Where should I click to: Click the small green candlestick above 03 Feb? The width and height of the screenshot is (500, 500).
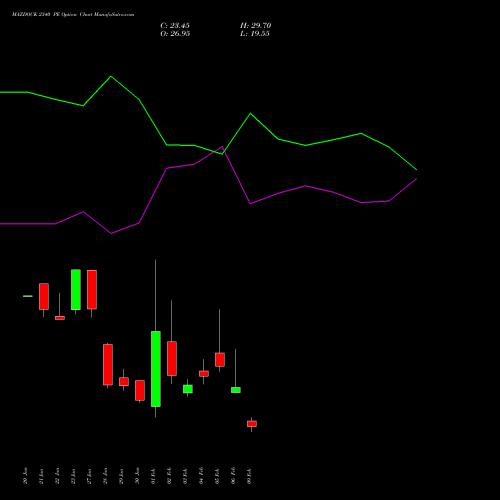[x=188, y=389]
